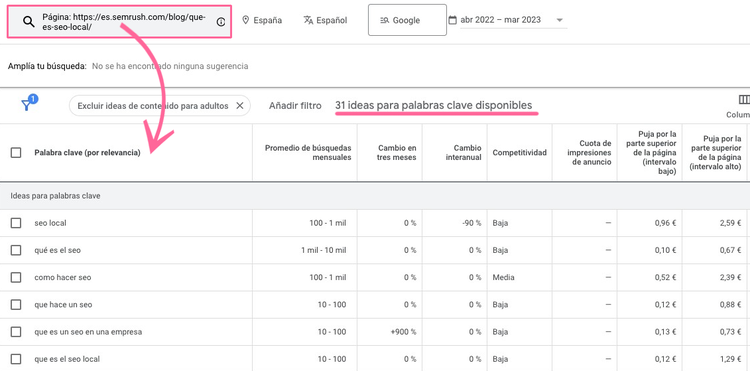Click Añadir filtro
The width and height of the screenshot is (750, 371).
pos(295,106)
